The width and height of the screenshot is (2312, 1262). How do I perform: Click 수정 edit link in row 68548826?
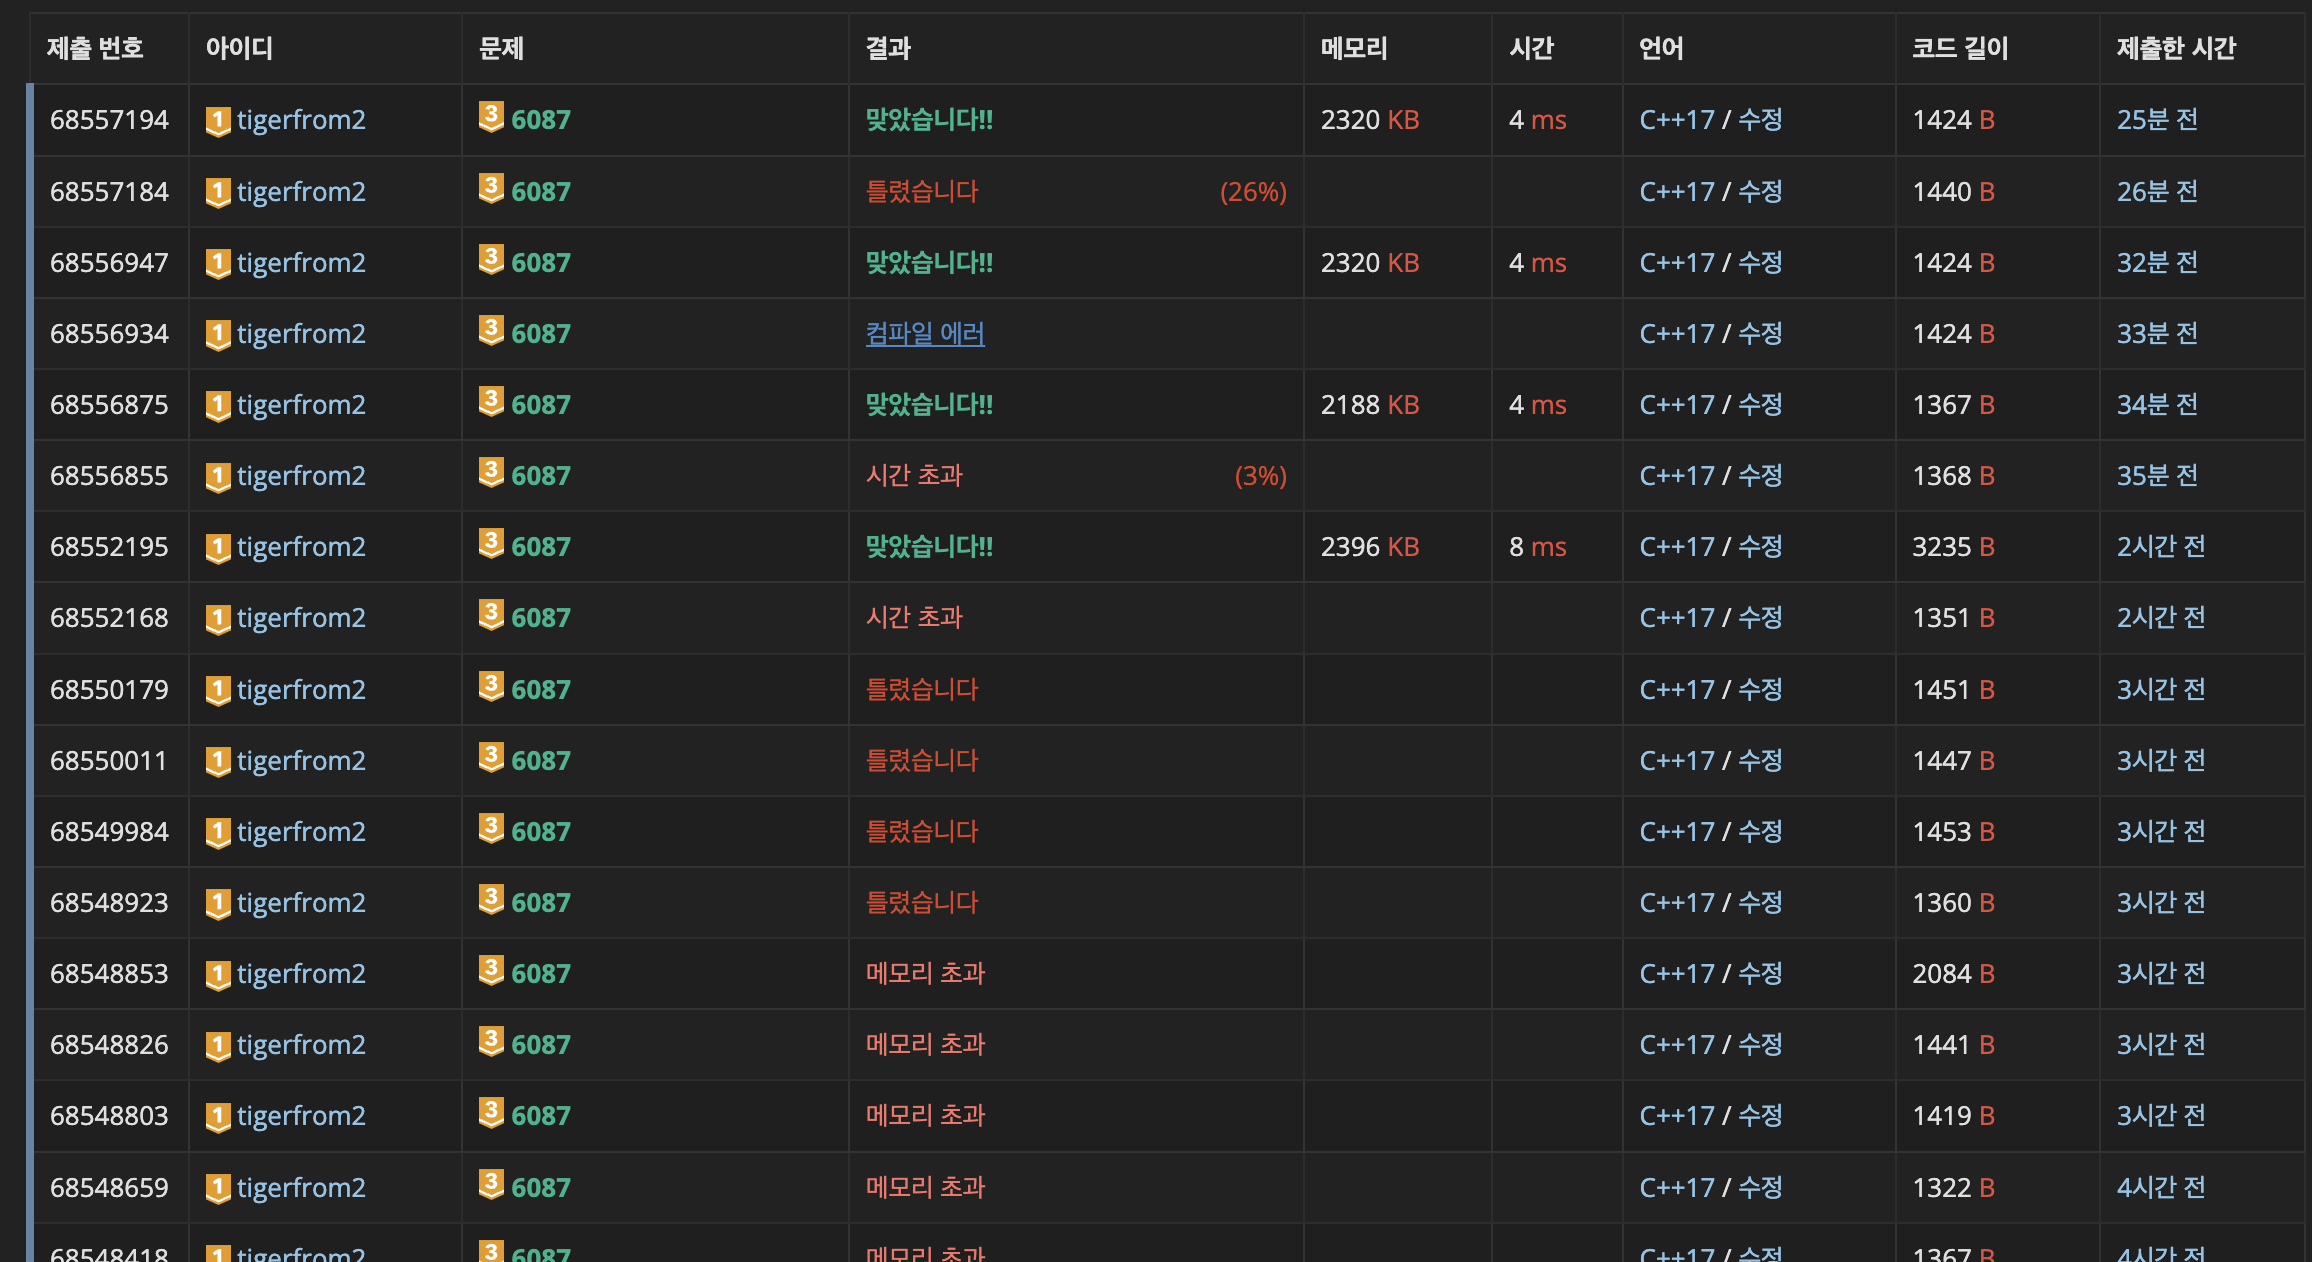(1760, 1045)
